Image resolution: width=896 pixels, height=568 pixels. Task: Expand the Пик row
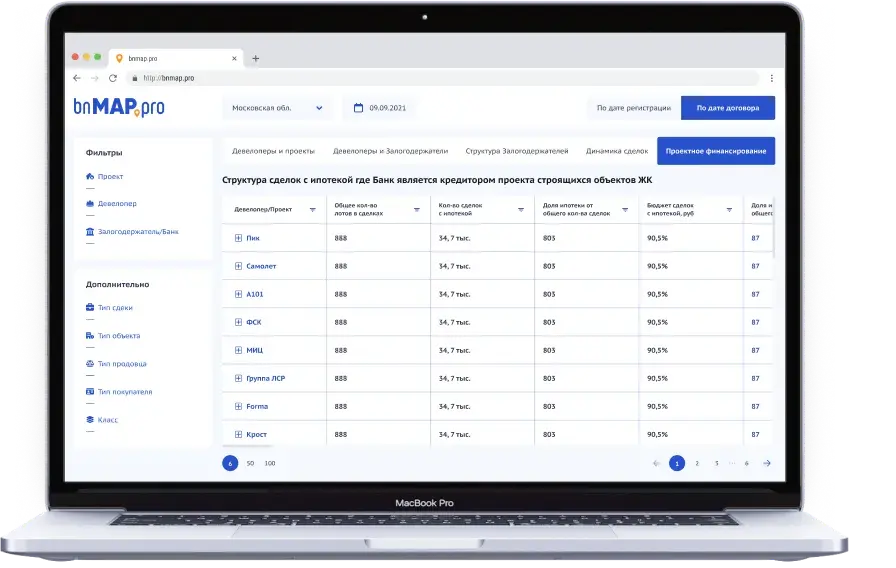coord(238,238)
